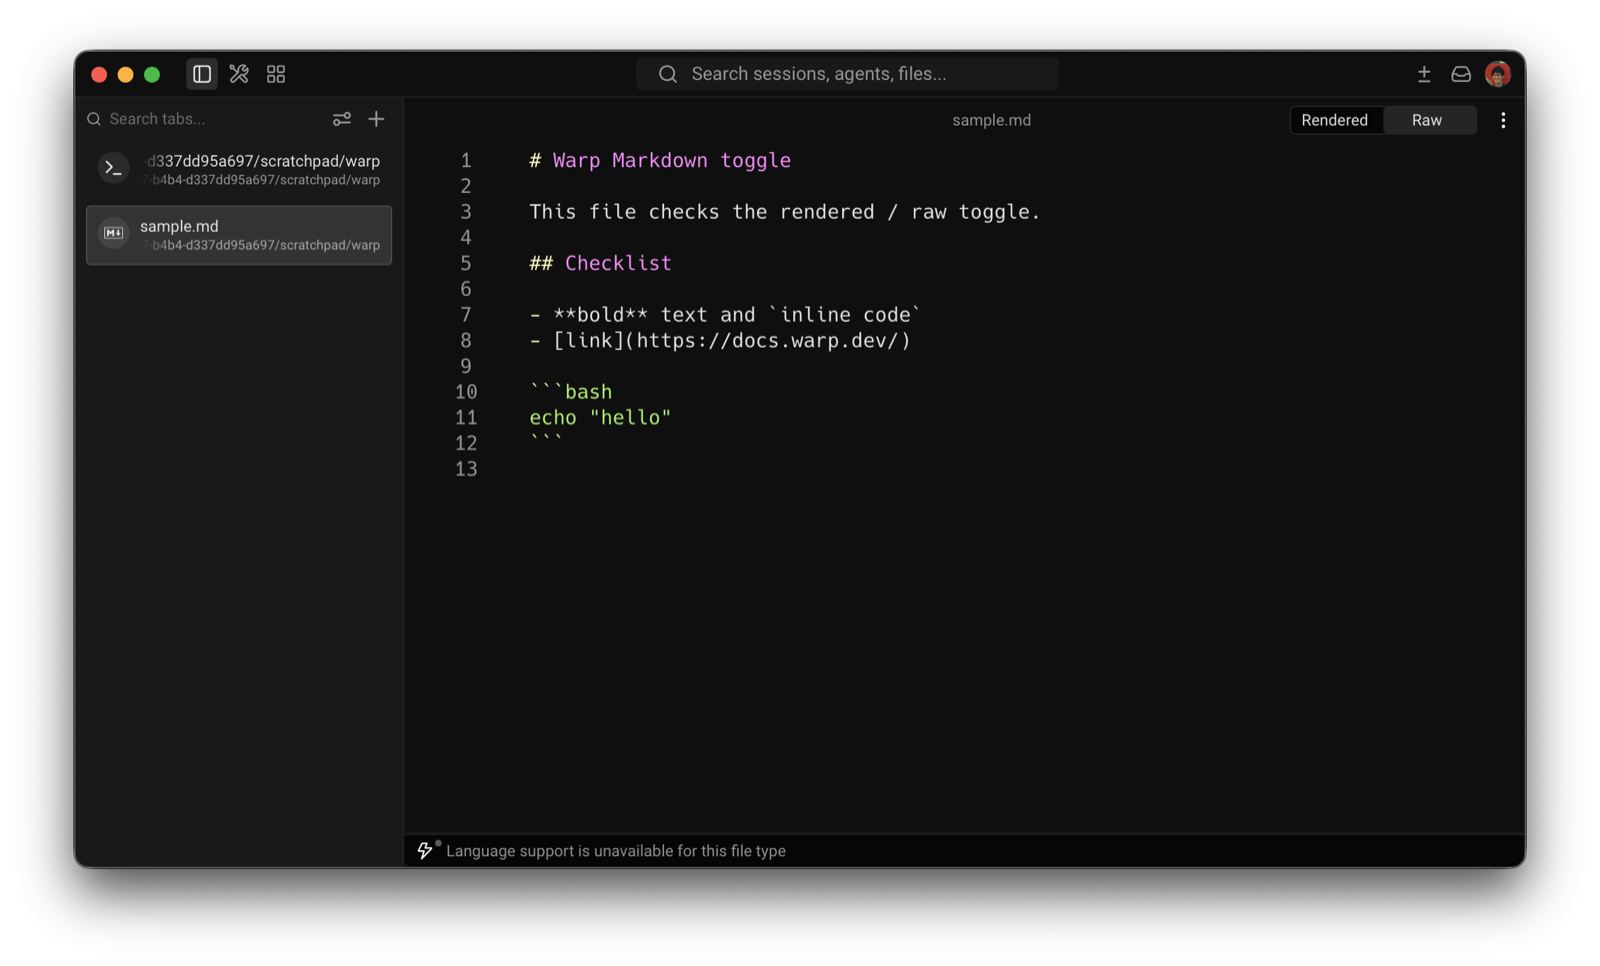This screenshot has width=1600, height=966.
Task: Open the grid layout icon
Action: coord(276,74)
